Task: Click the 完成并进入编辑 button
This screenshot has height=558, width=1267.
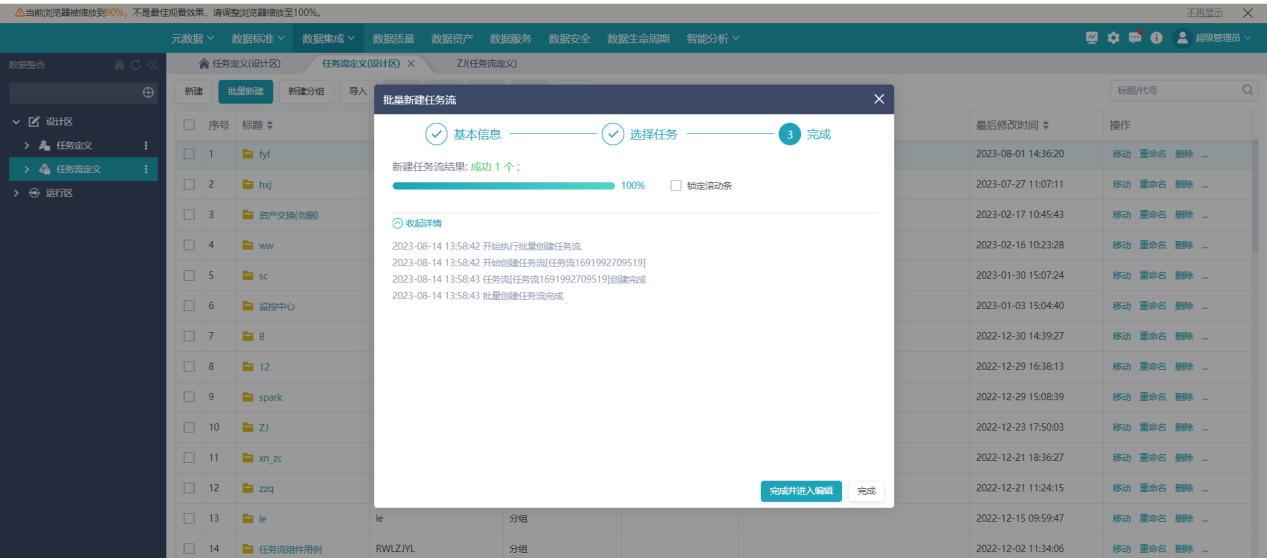Action: [800, 491]
